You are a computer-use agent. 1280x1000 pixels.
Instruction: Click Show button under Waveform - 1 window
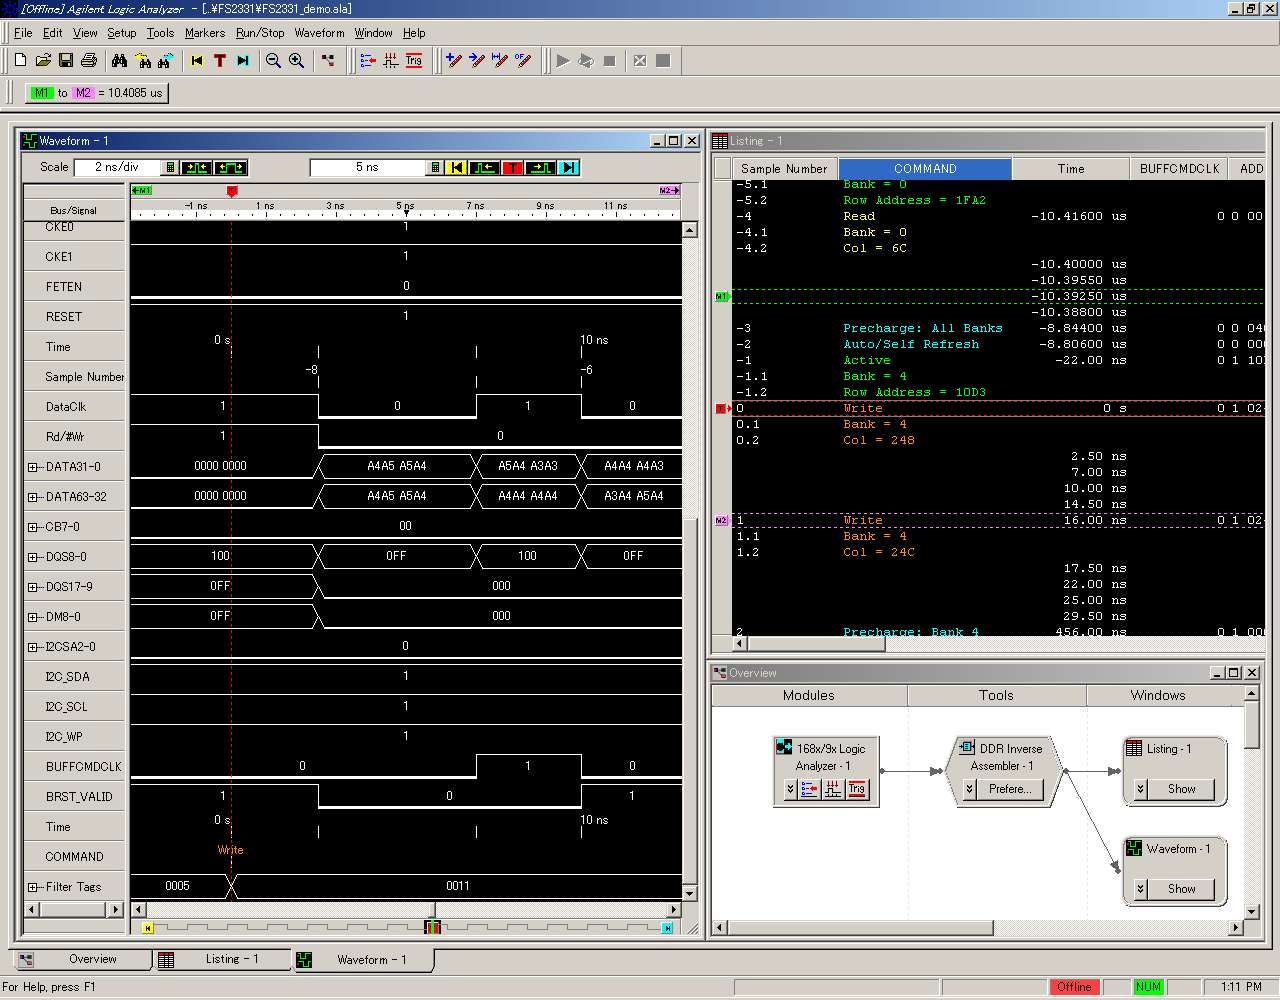[x=1181, y=889]
